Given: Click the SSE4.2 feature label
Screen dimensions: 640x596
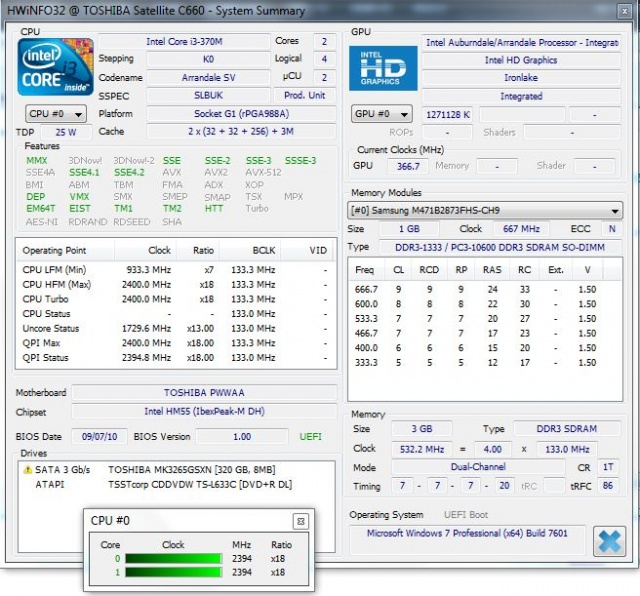Looking at the screenshot, I should coord(129,173).
